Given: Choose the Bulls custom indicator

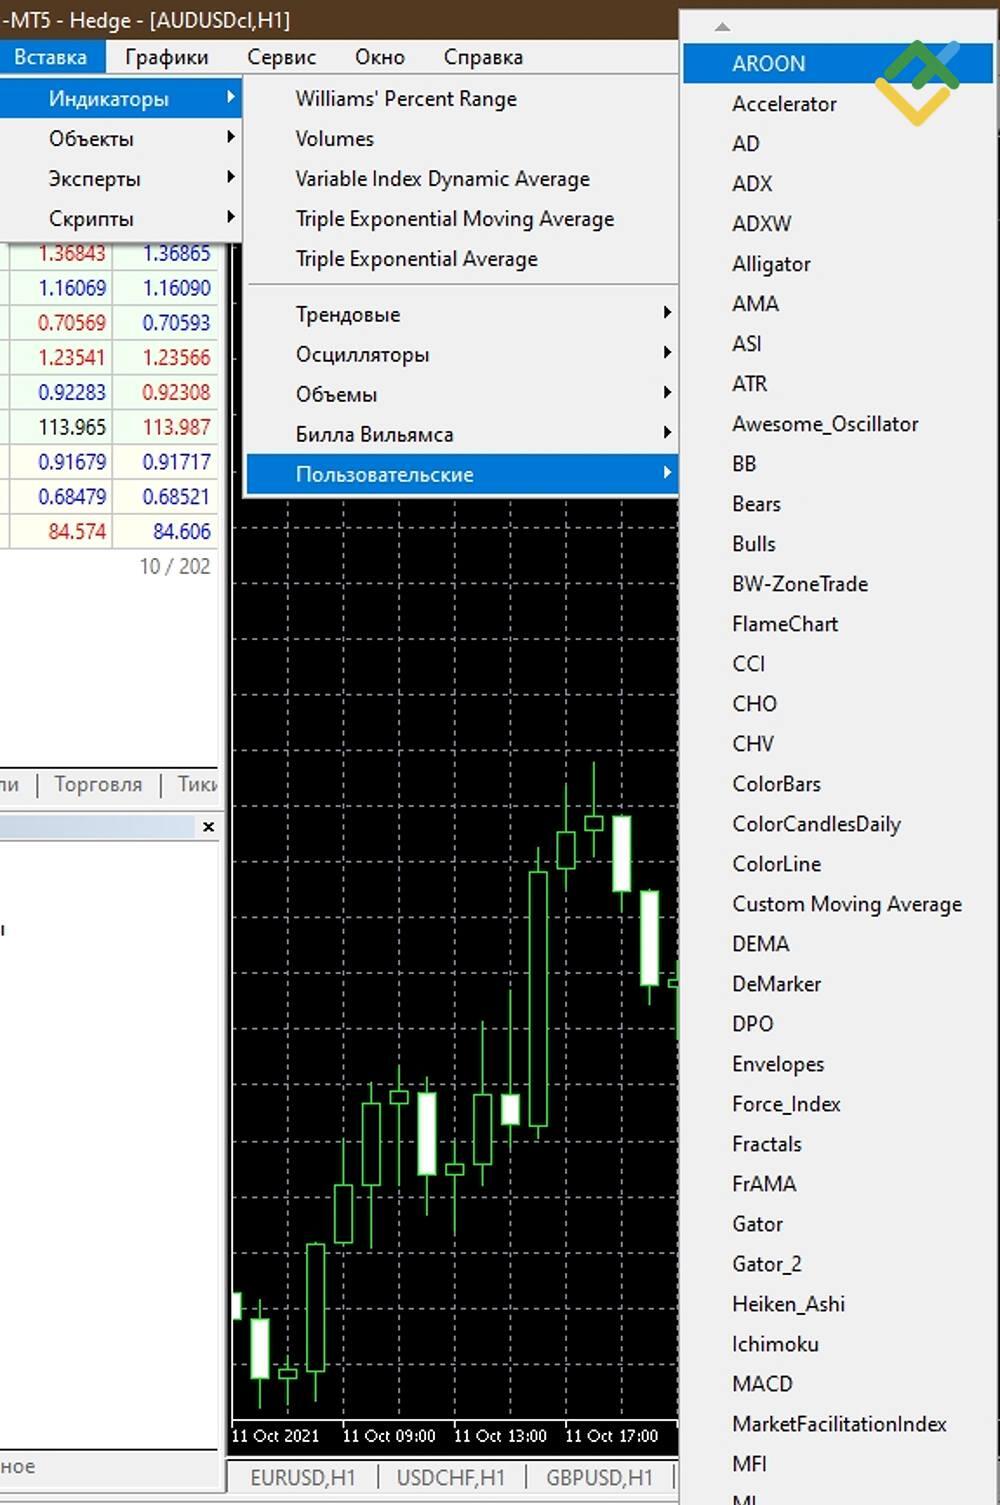Looking at the screenshot, I should (x=838, y=543).
